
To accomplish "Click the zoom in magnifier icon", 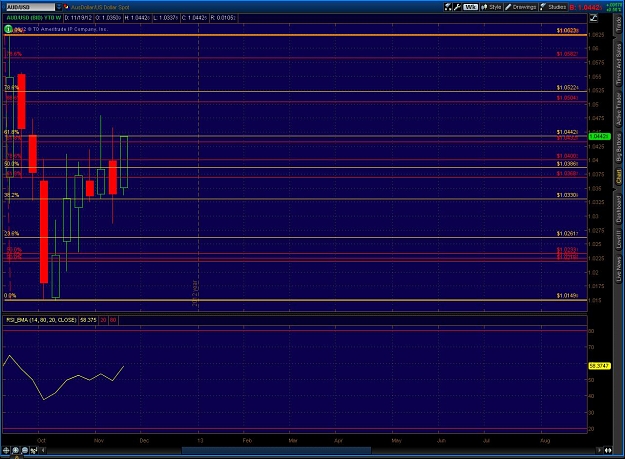I will click(x=16, y=450).
